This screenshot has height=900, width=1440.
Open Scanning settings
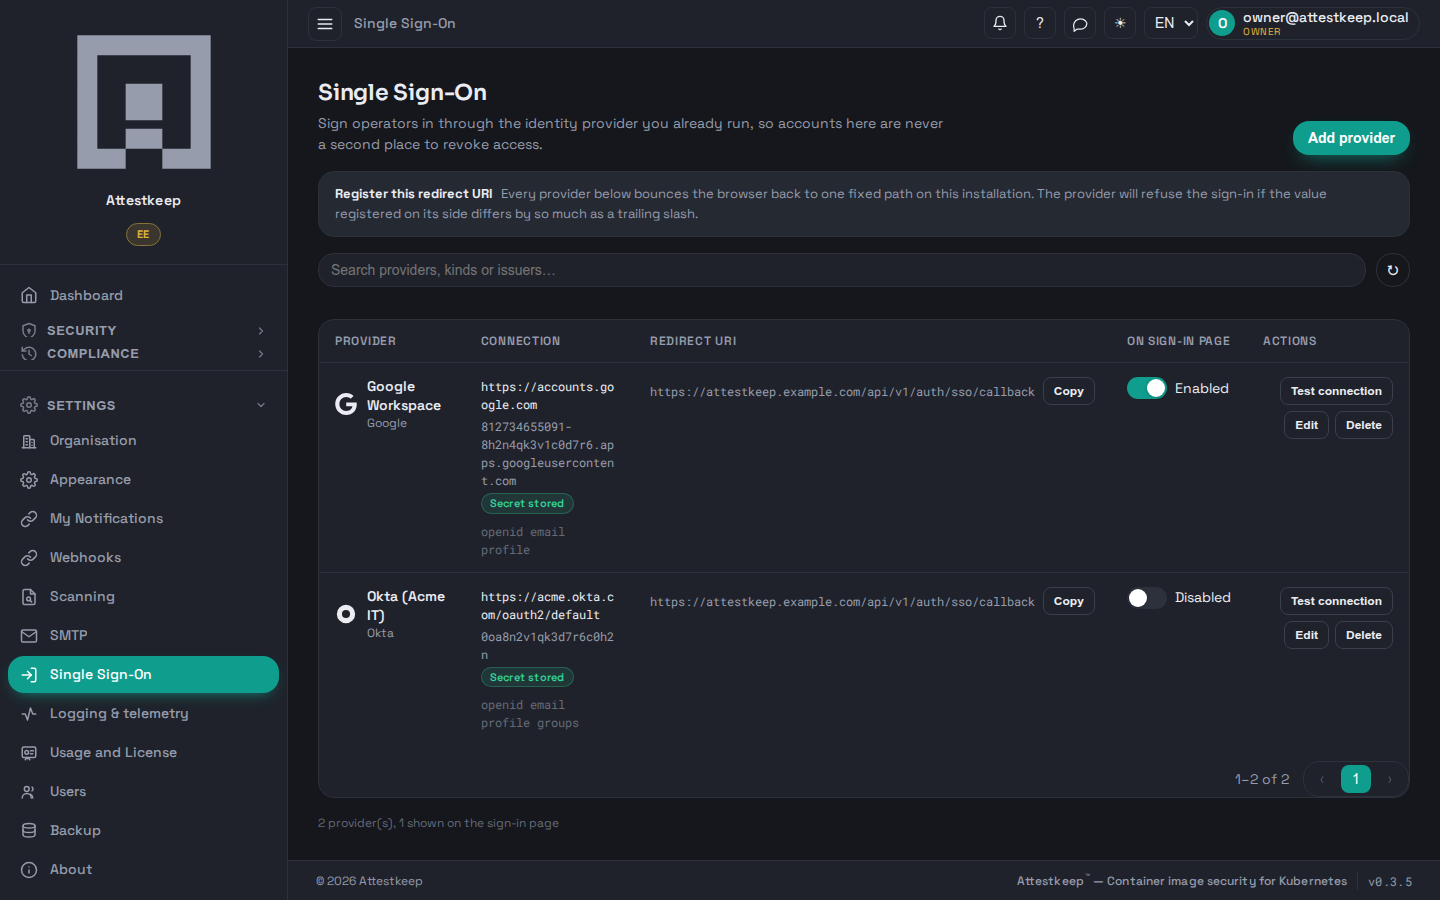pos(143,596)
